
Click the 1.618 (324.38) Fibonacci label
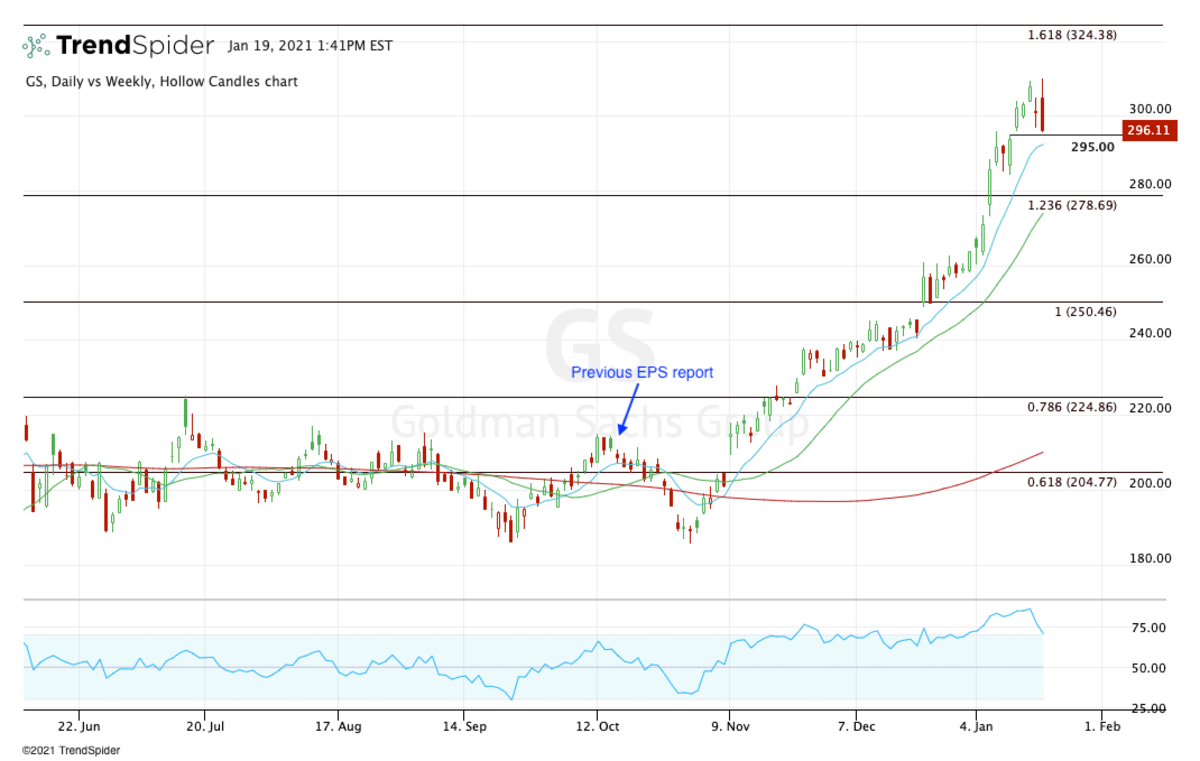coord(1072,35)
